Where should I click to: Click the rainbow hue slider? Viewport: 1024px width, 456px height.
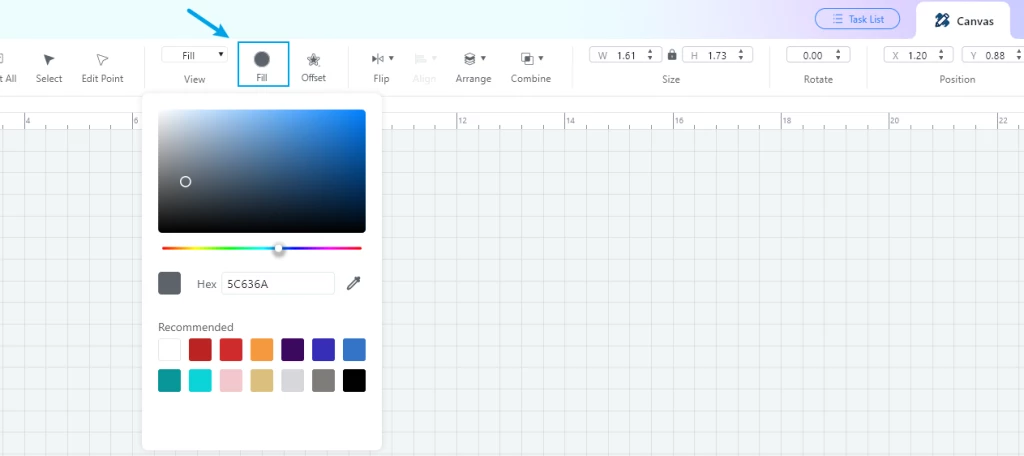click(x=262, y=248)
